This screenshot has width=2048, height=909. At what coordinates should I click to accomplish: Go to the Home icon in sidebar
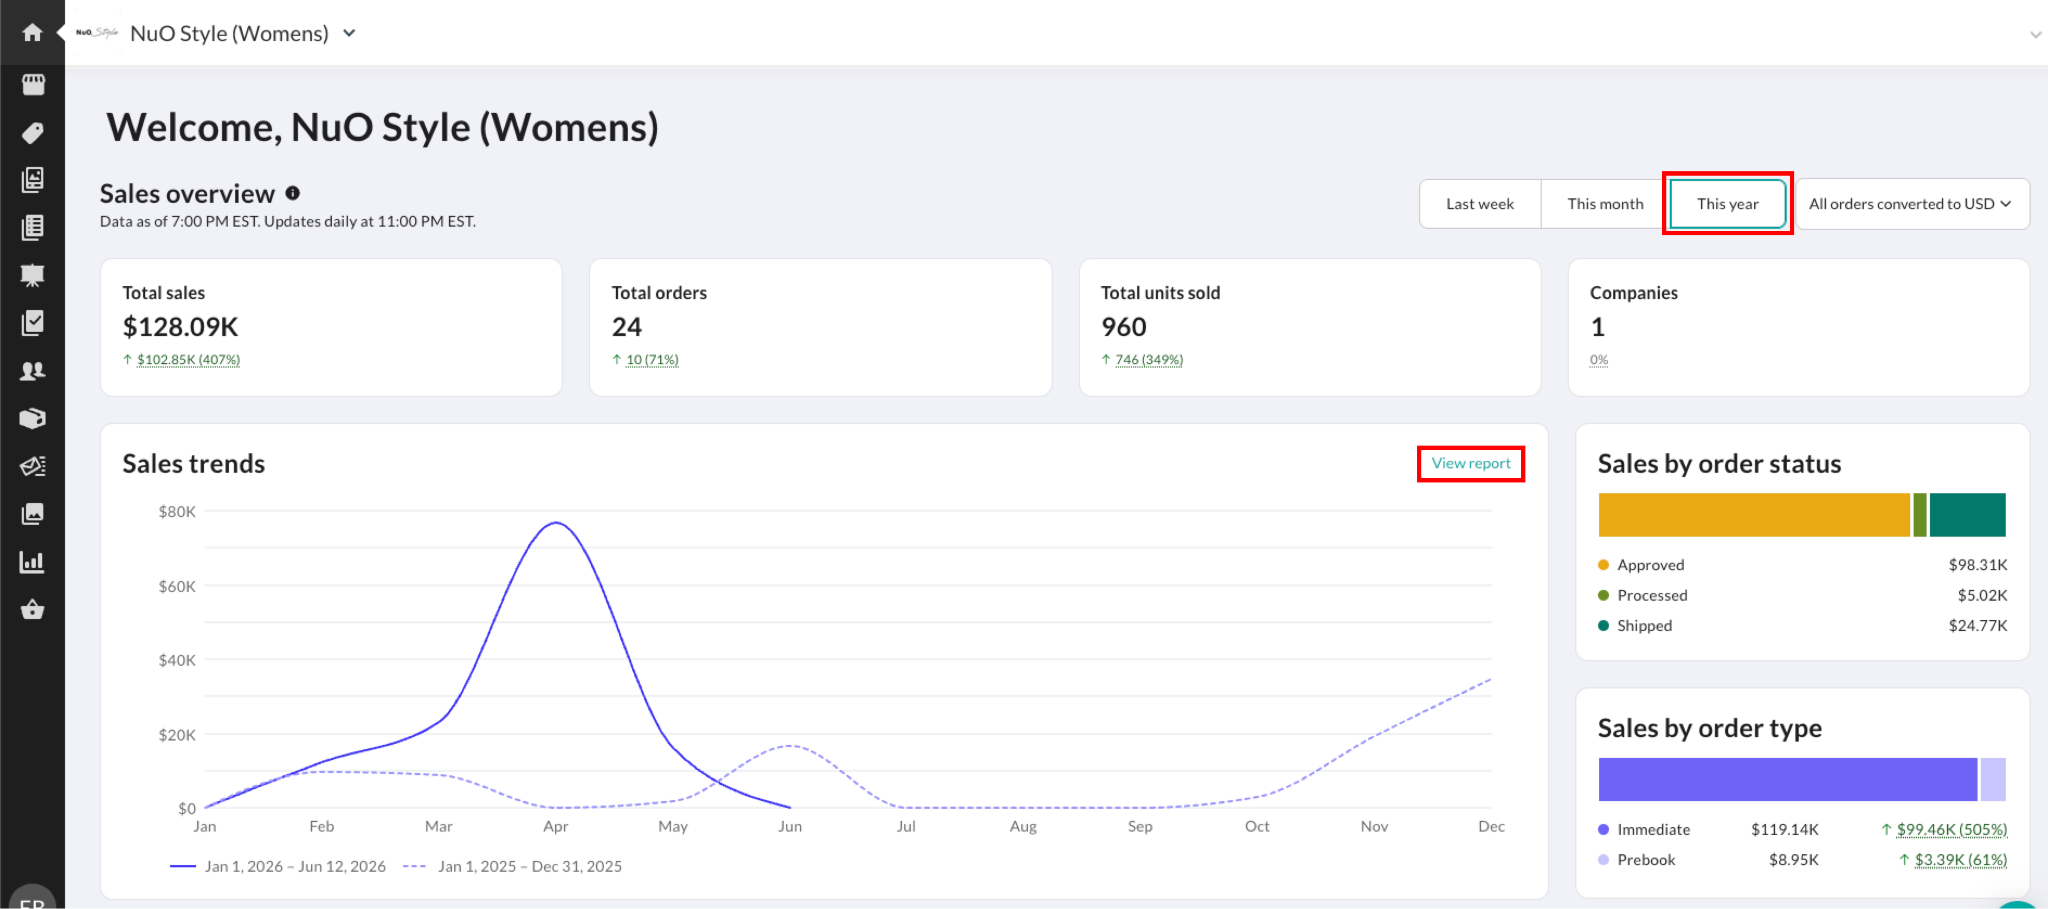point(32,33)
